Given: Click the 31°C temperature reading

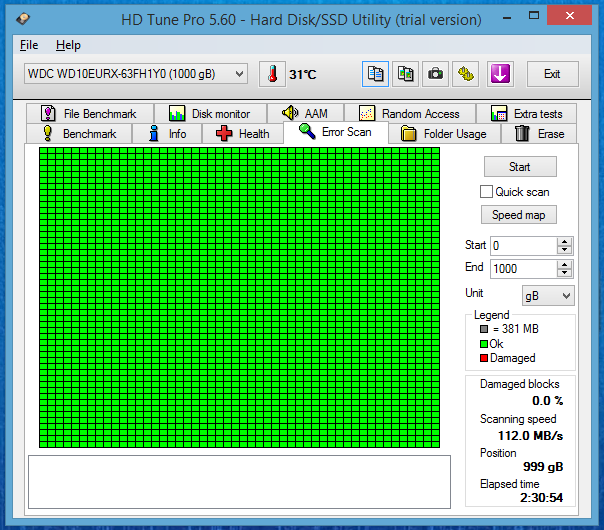Looking at the screenshot, I should tap(302, 74).
